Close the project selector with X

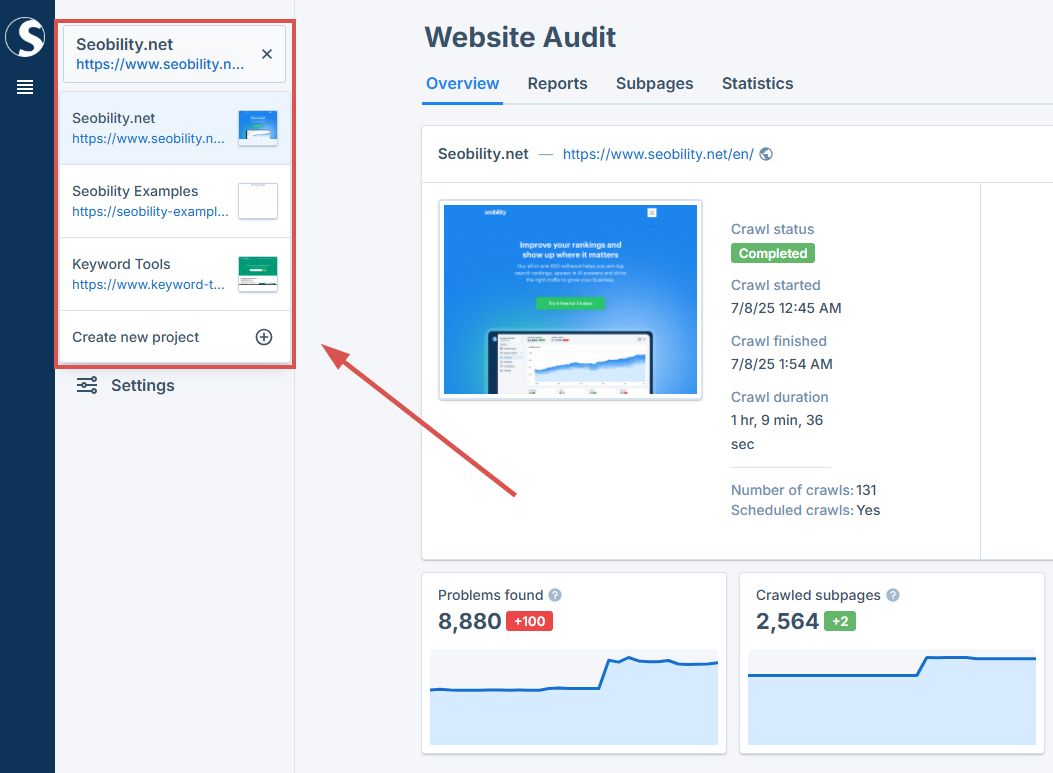pyautogui.click(x=267, y=54)
